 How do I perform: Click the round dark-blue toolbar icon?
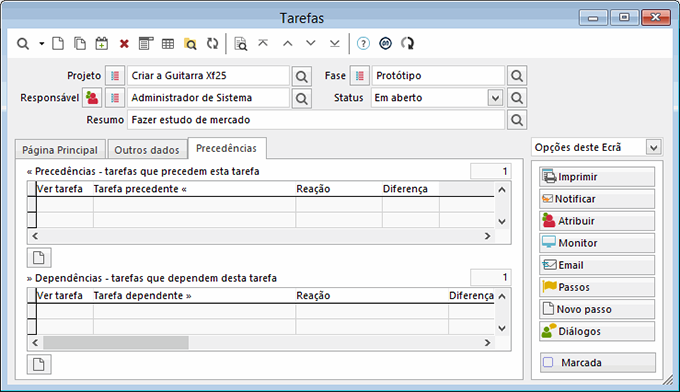386,43
